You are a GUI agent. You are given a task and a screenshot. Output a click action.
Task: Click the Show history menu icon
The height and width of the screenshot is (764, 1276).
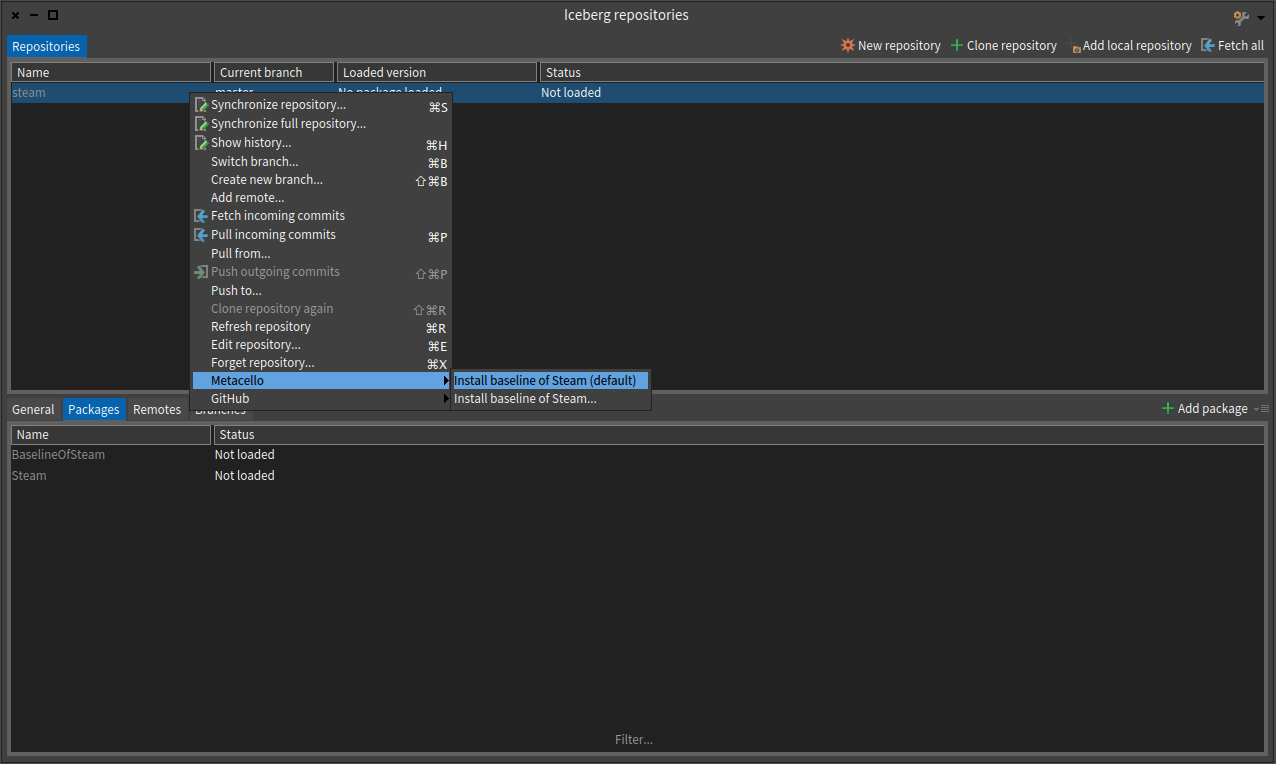tap(201, 143)
